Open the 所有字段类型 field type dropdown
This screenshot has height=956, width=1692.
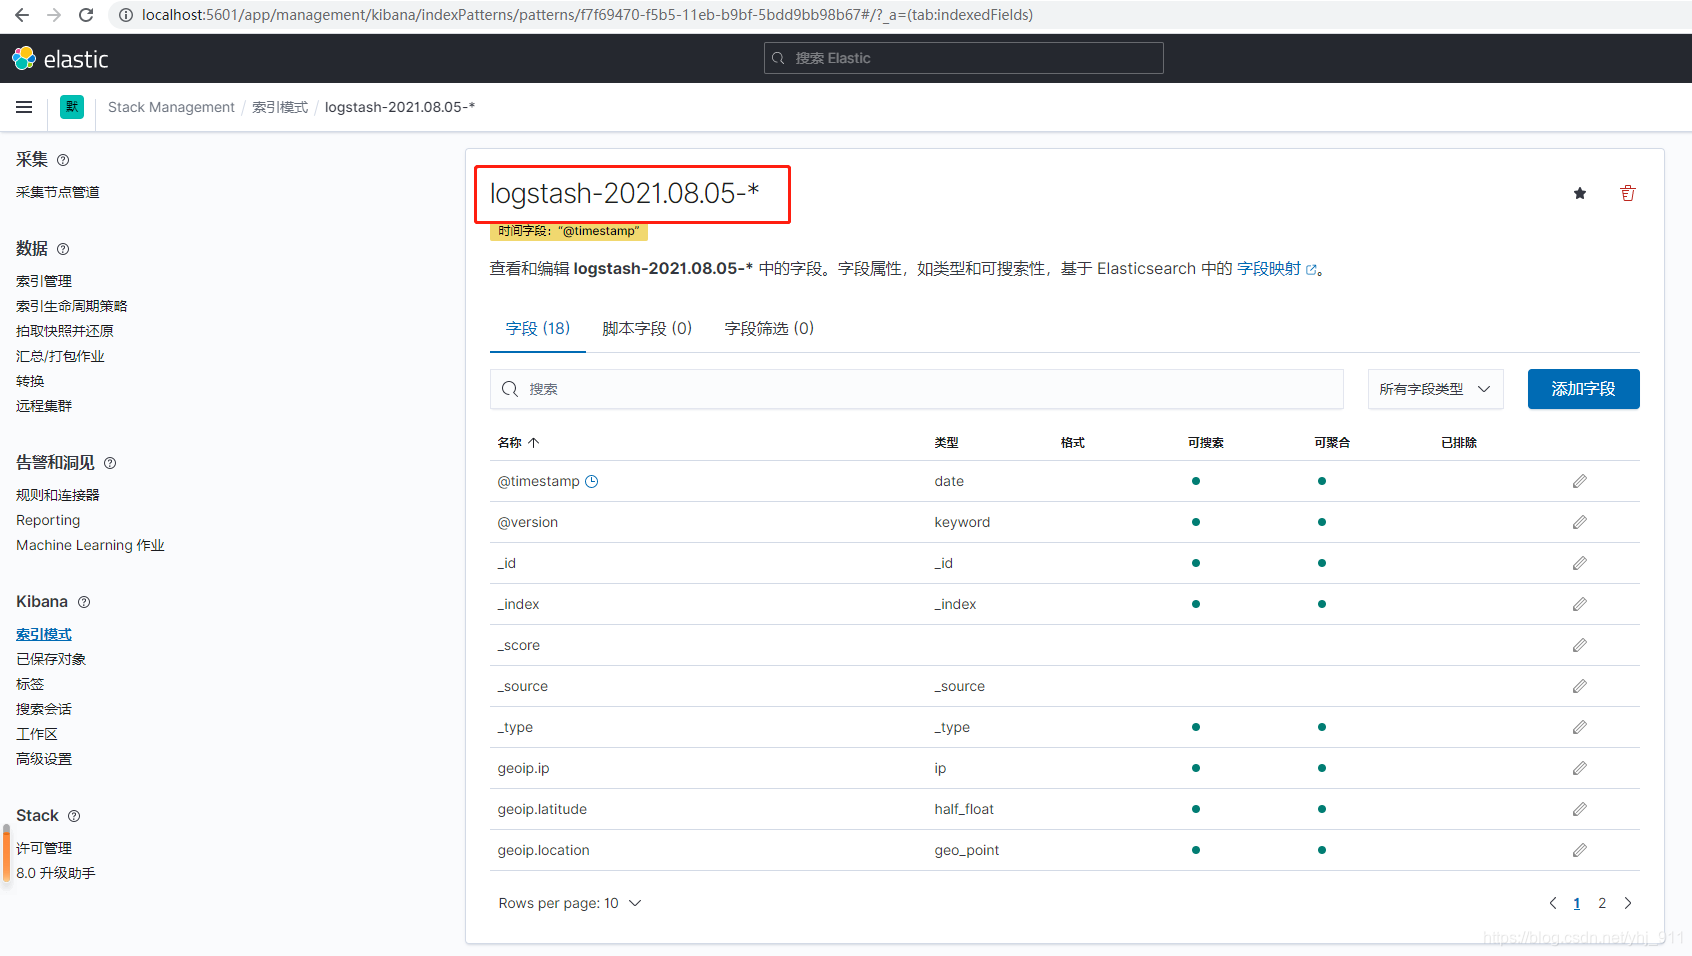tap(1436, 389)
